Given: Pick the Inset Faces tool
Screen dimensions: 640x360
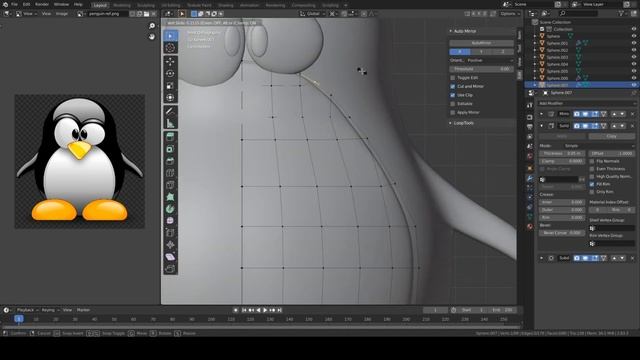Looking at the screenshot, I should click(x=170, y=149).
